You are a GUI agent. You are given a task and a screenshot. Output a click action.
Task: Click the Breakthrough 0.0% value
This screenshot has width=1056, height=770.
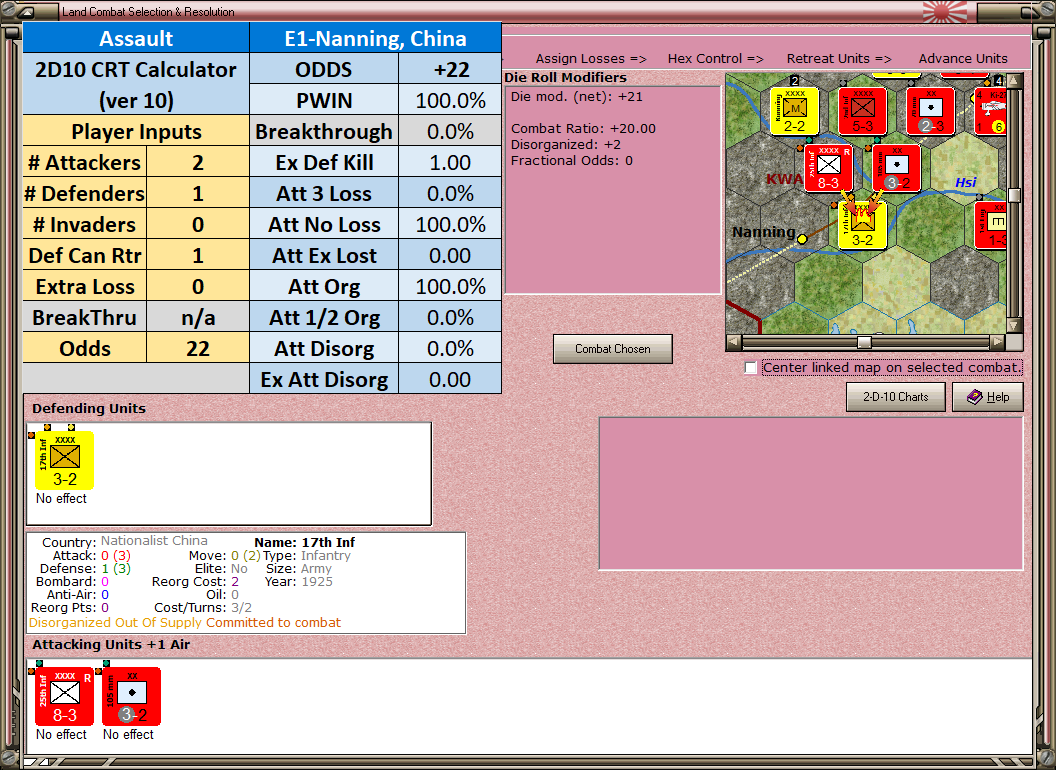point(450,131)
